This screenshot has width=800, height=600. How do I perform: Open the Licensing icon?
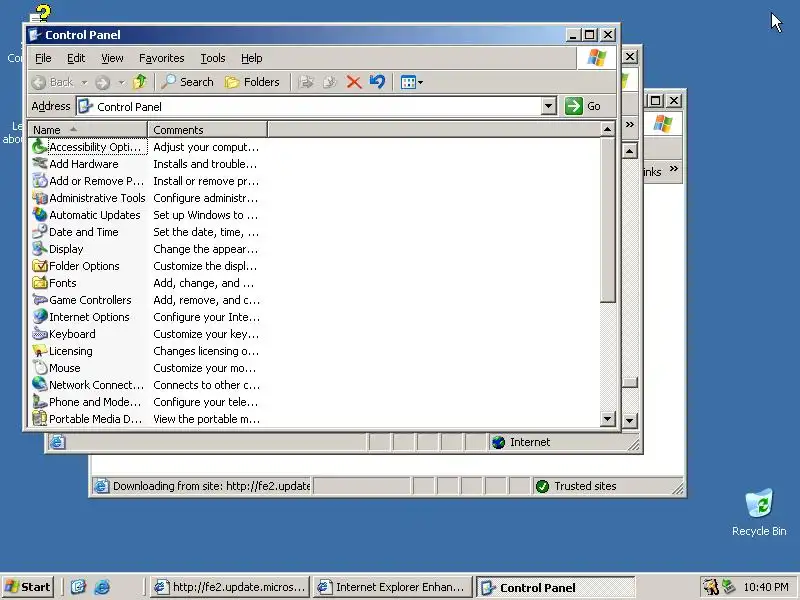coord(39,351)
